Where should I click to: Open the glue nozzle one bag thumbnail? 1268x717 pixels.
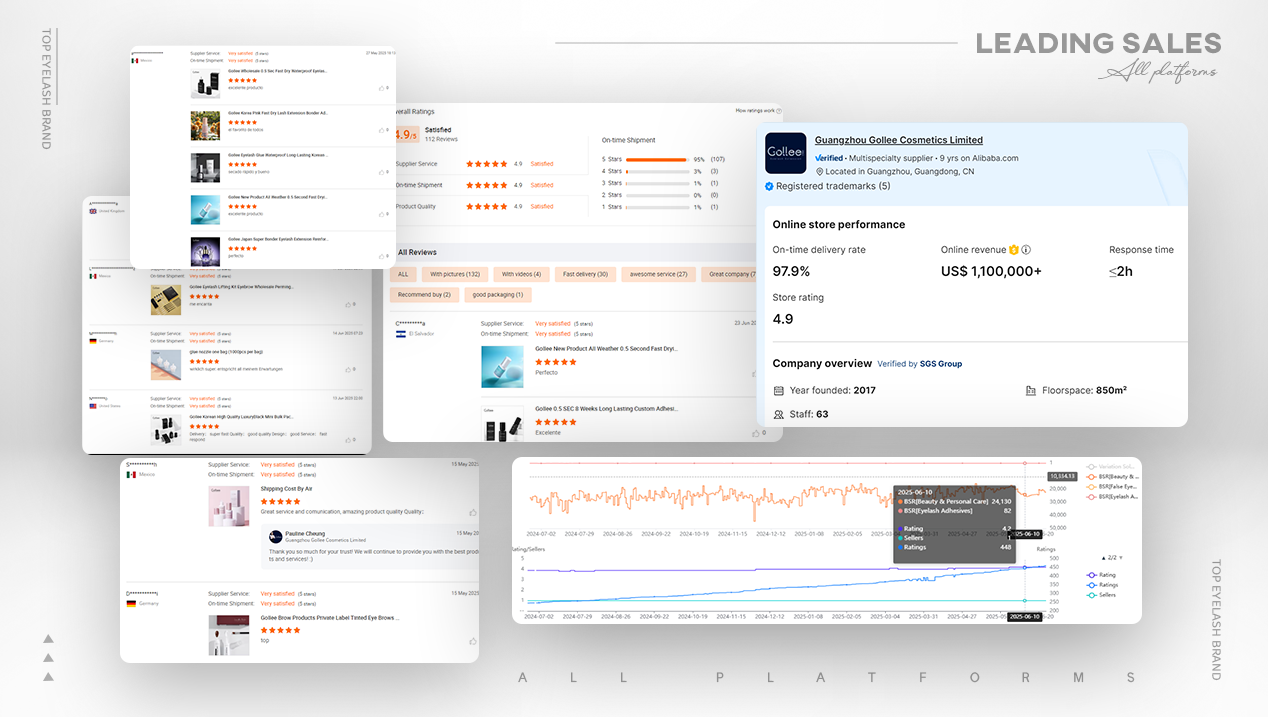[165, 365]
